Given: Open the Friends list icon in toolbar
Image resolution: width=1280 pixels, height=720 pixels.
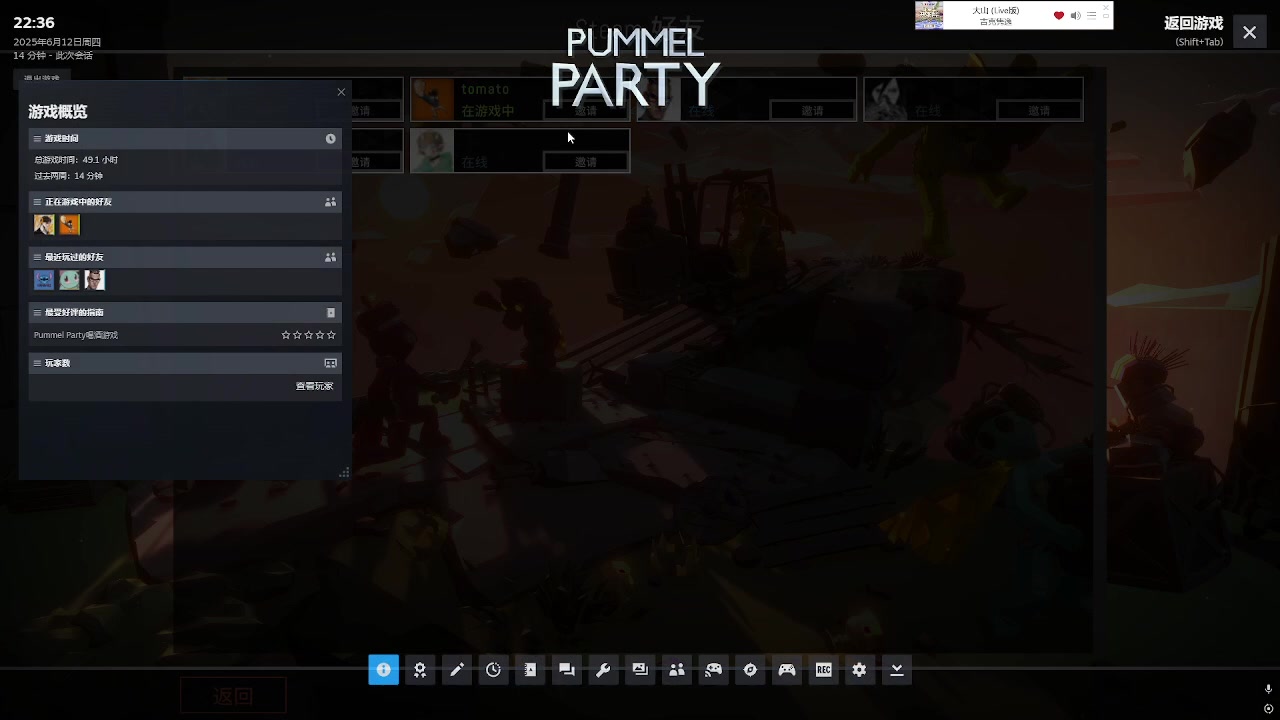Looking at the screenshot, I should [677, 670].
